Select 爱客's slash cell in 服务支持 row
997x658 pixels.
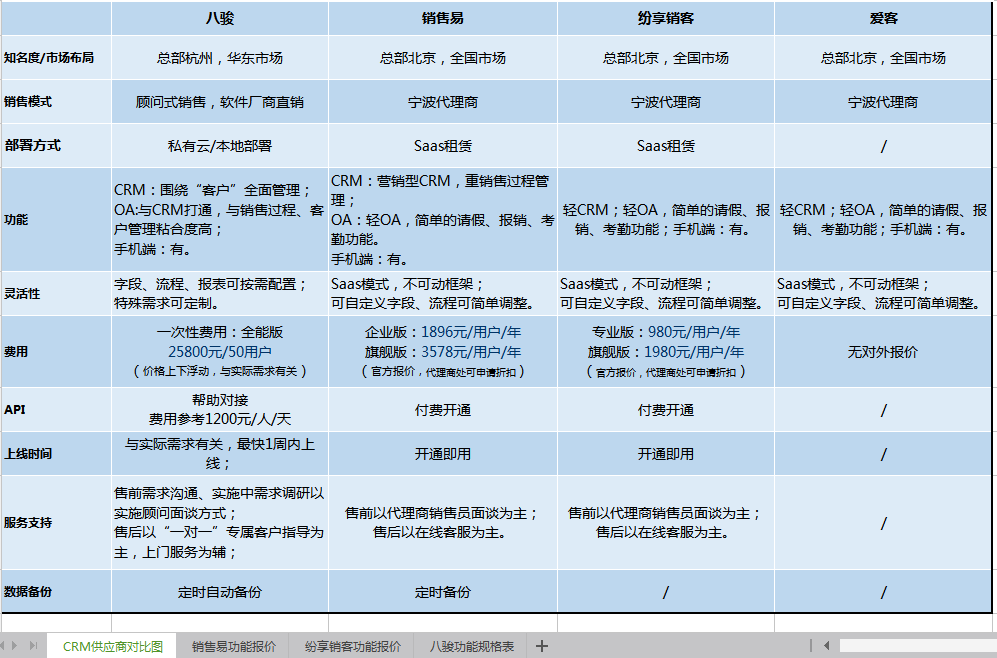(883, 523)
